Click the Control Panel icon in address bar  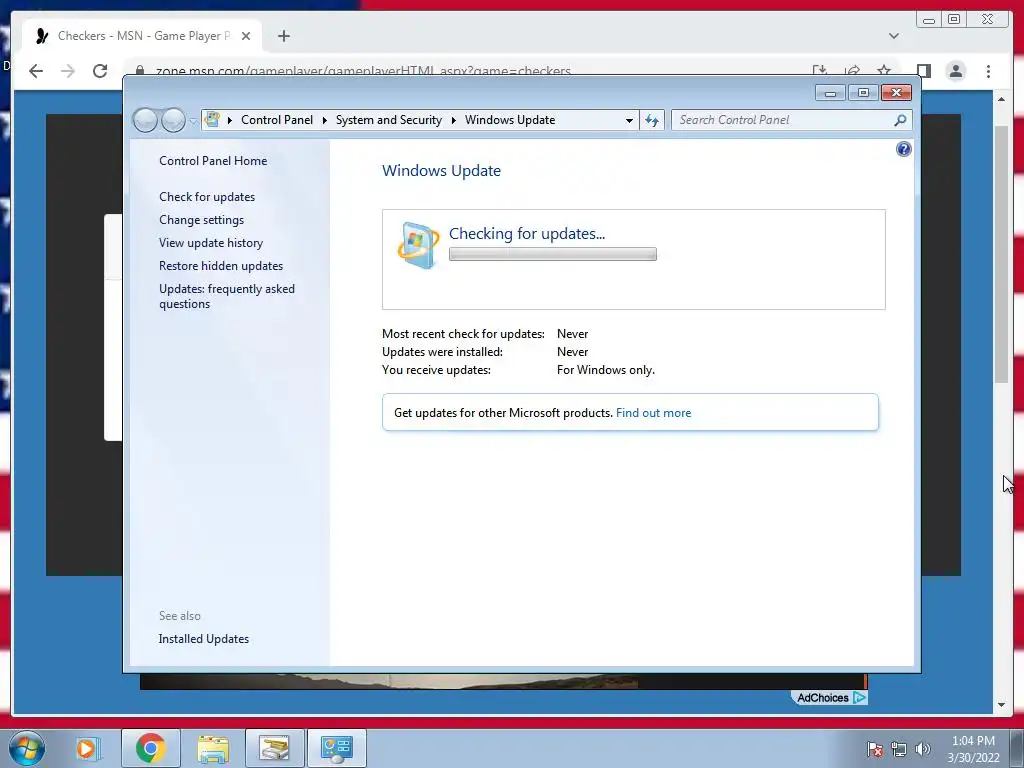pos(212,120)
